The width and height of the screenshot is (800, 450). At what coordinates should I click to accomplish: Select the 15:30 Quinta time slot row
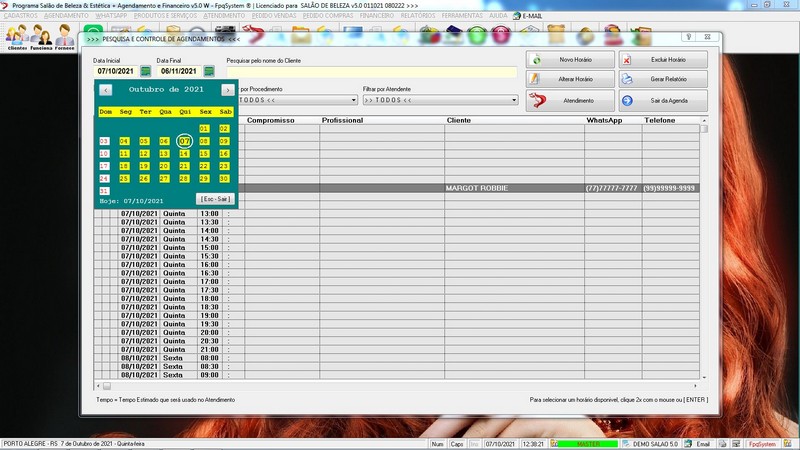(x=396, y=256)
